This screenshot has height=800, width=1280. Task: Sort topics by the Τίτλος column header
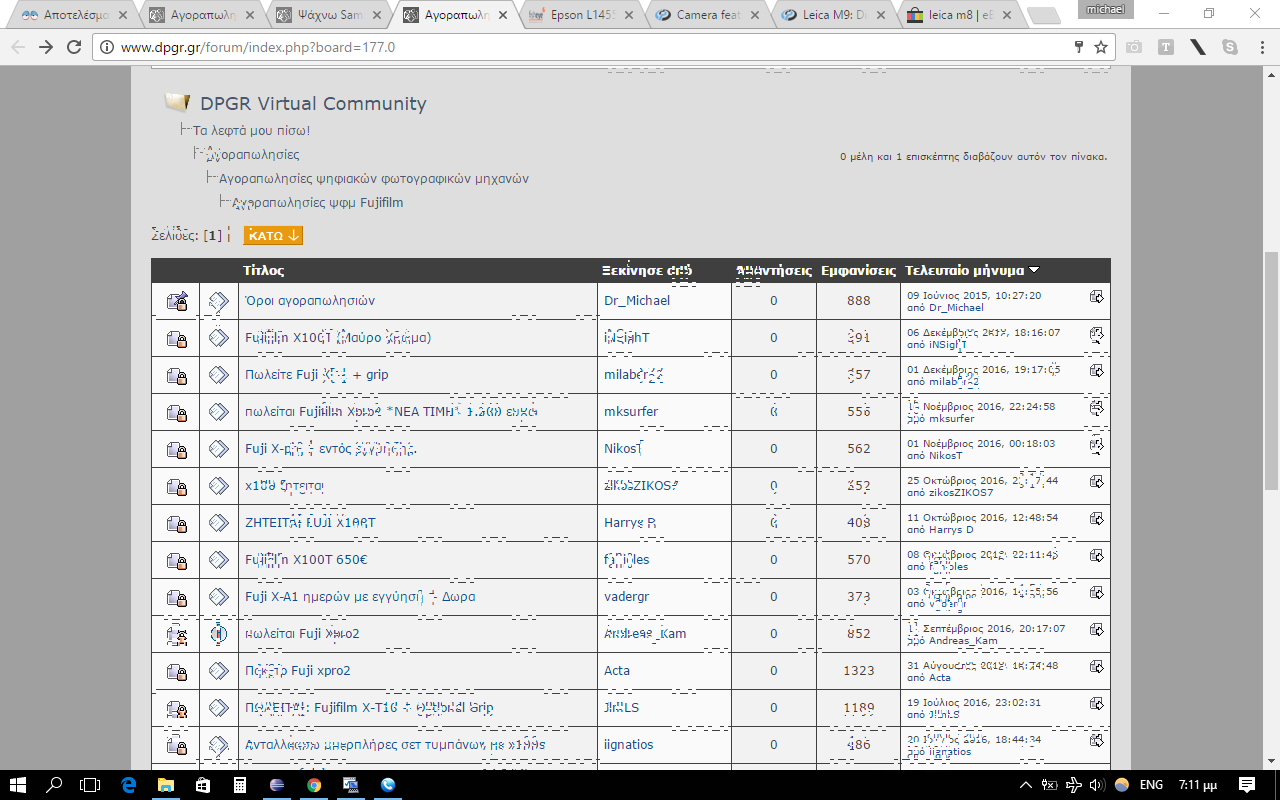(x=264, y=271)
